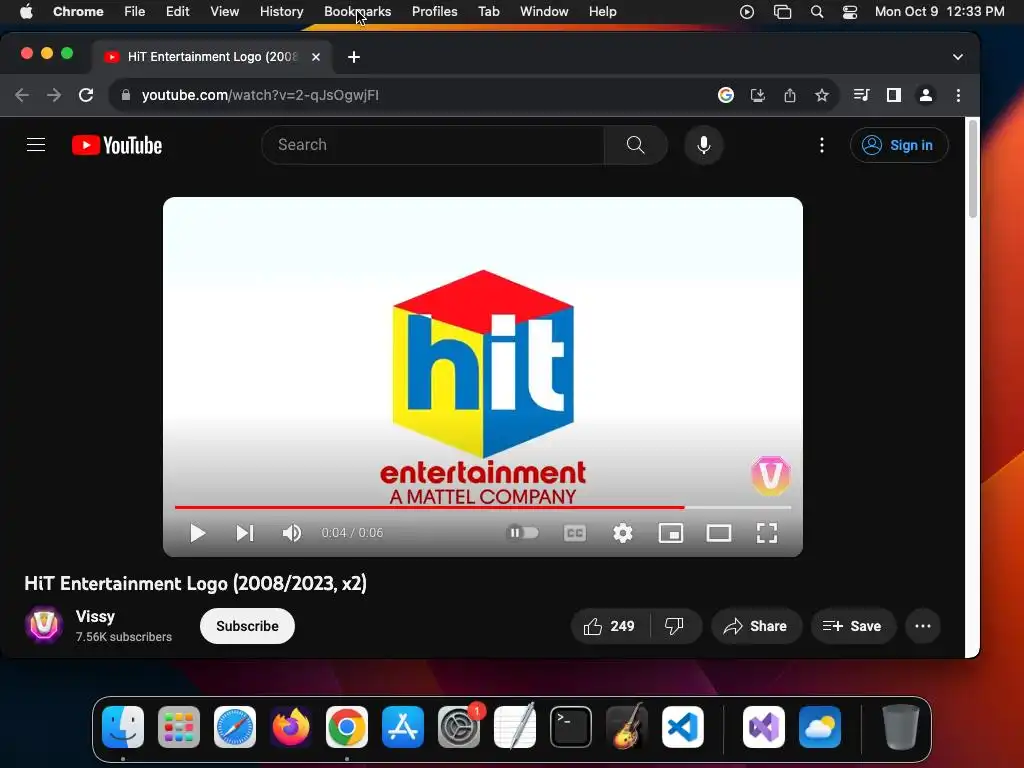This screenshot has height=768, width=1024.
Task: Open the Profiles menu
Action: pyautogui.click(x=434, y=12)
